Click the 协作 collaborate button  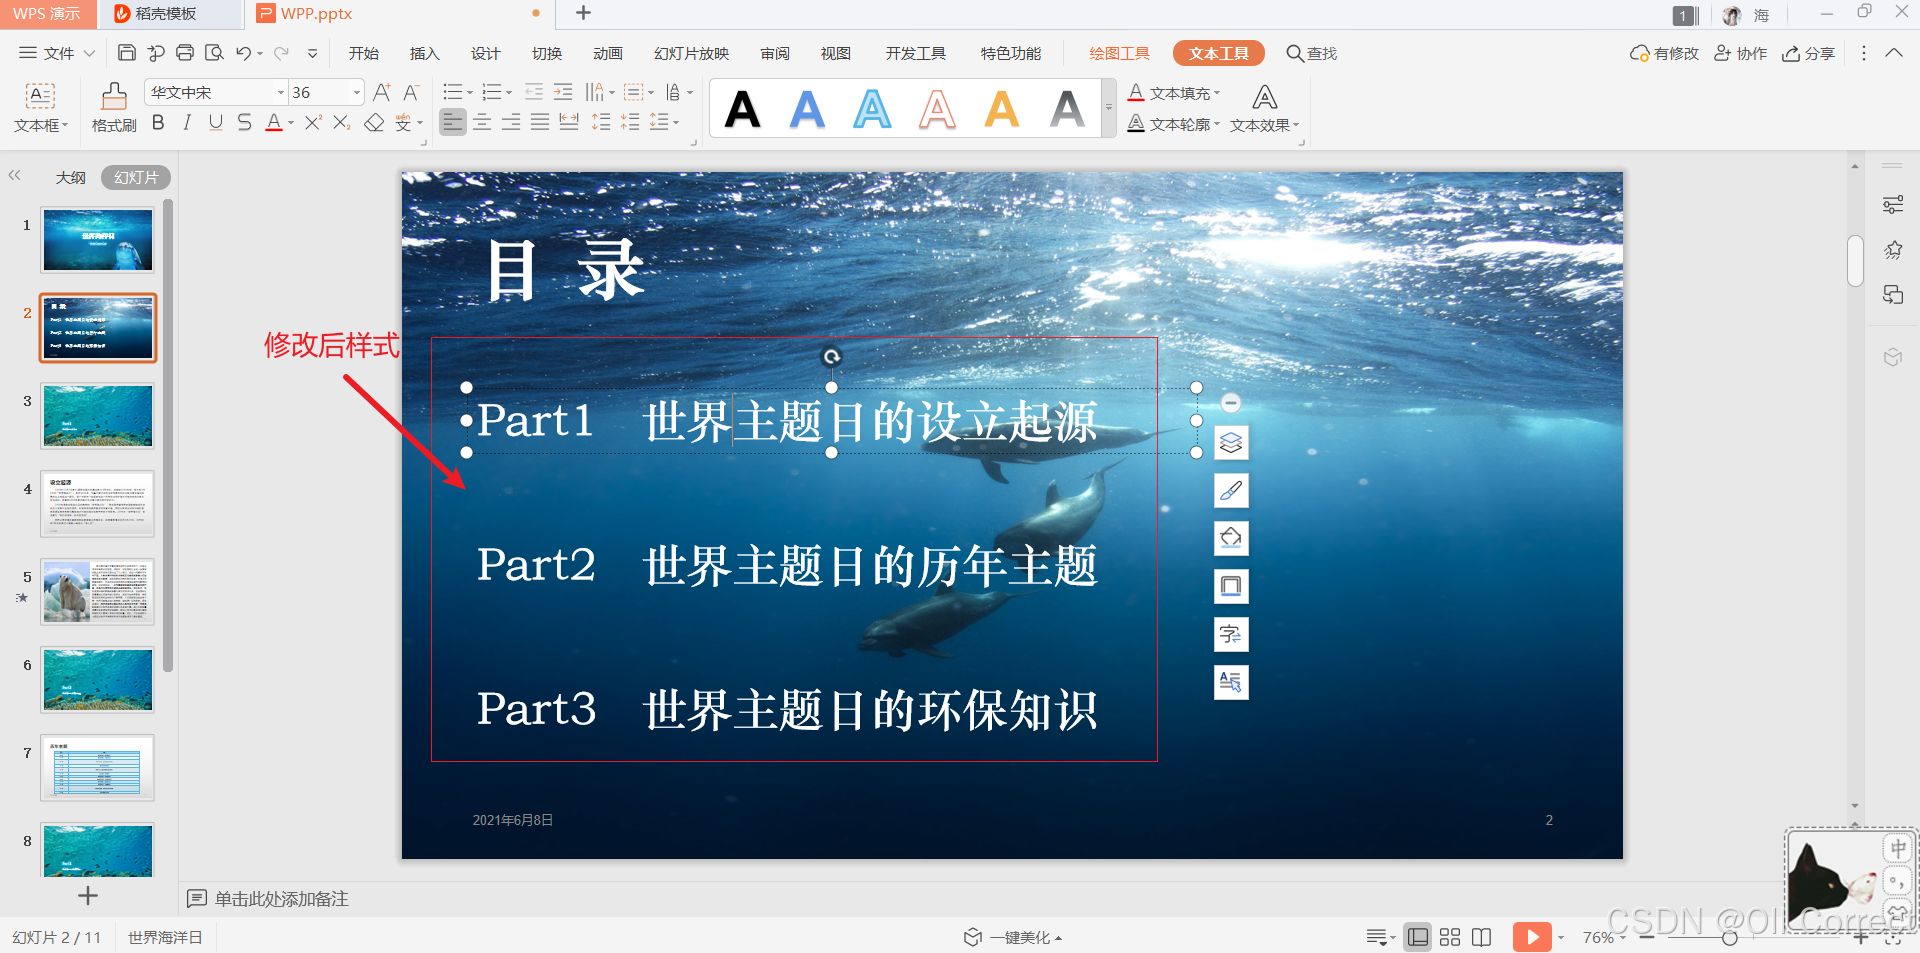pyautogui.click(x=1740, y=53)
